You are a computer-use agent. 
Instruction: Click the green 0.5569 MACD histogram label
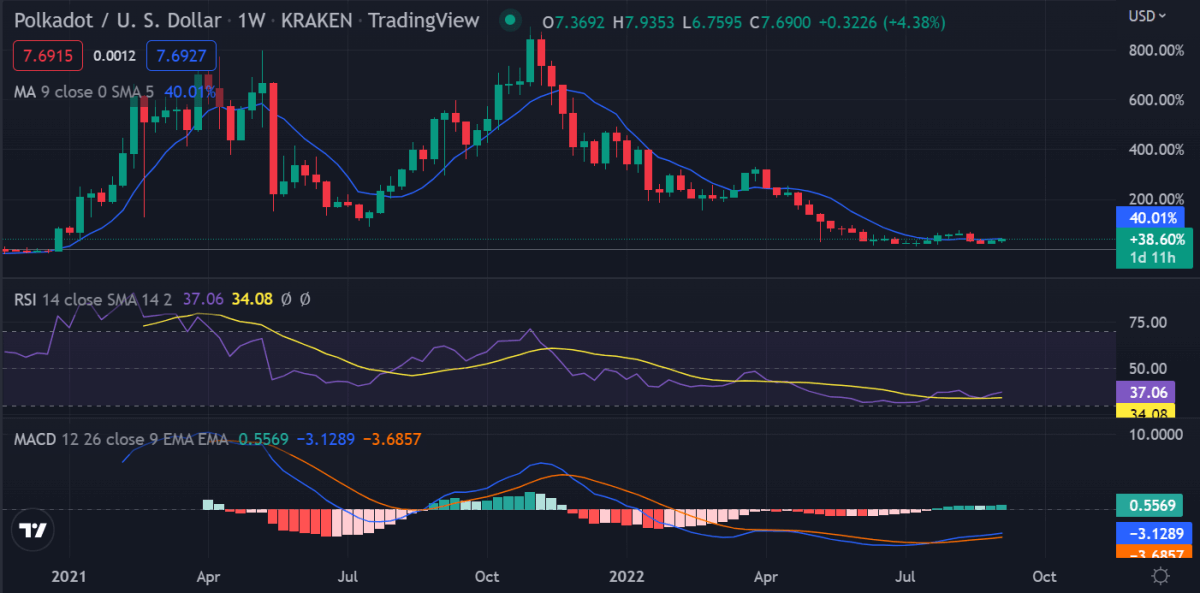point(1149,507)
